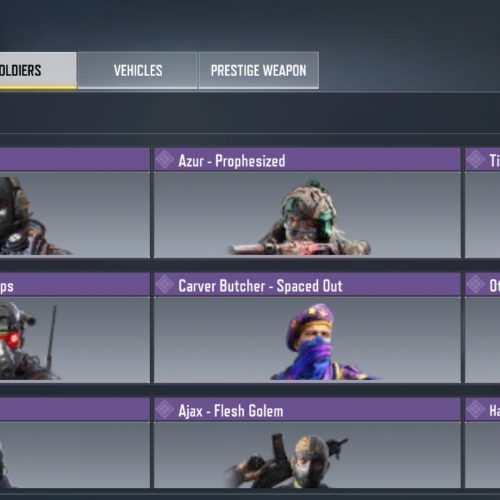Select the Carver Butcher portrait with purple beret
Viewport: 500px width, 500px height.
click(x=307, y=340)
